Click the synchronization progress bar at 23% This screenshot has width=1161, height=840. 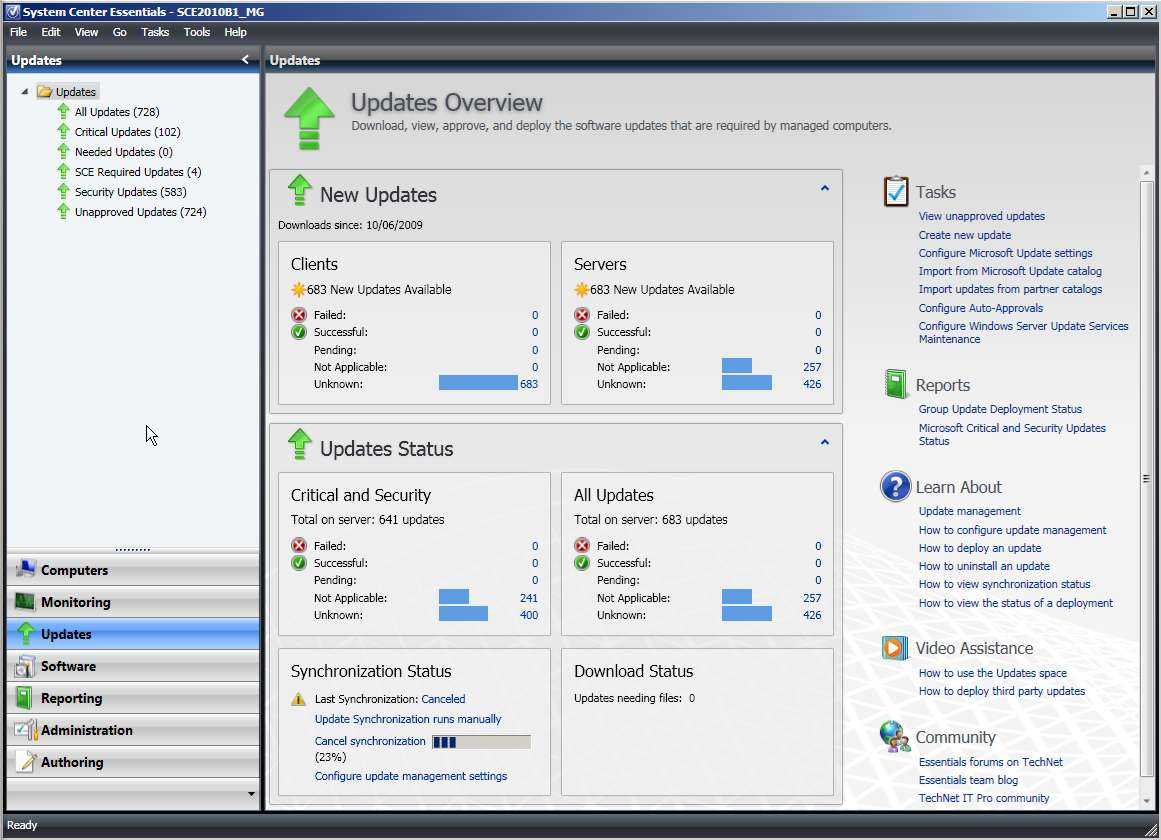tap(481, 741)
